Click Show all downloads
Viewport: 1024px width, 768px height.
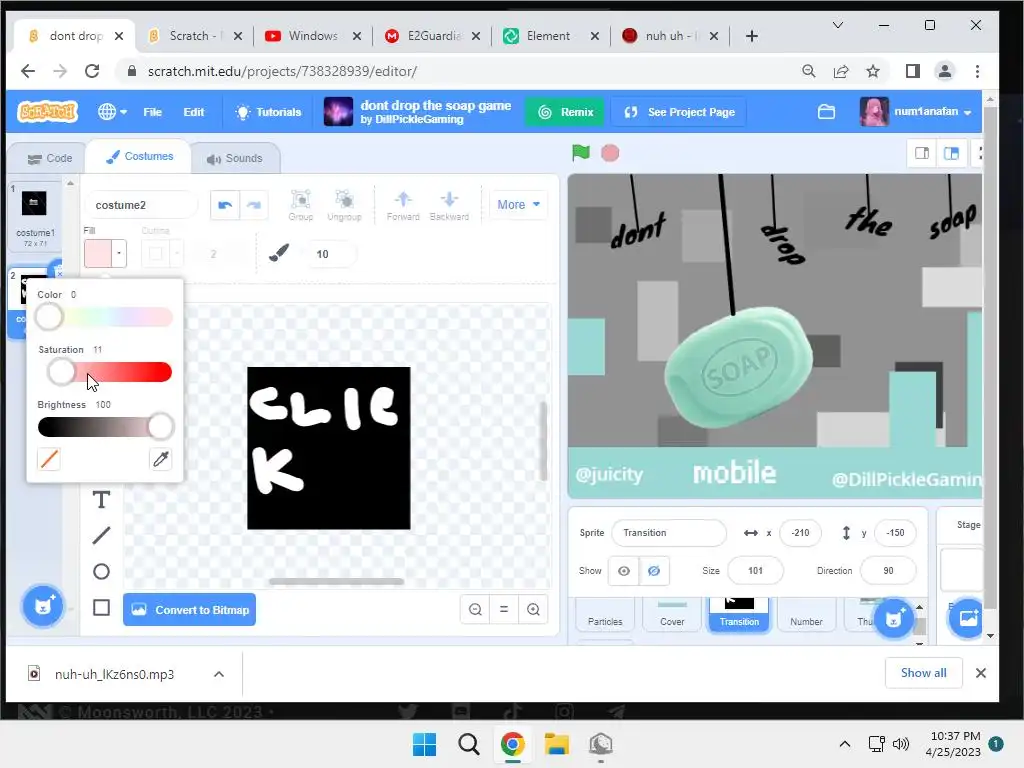click(x=923, y=673)
